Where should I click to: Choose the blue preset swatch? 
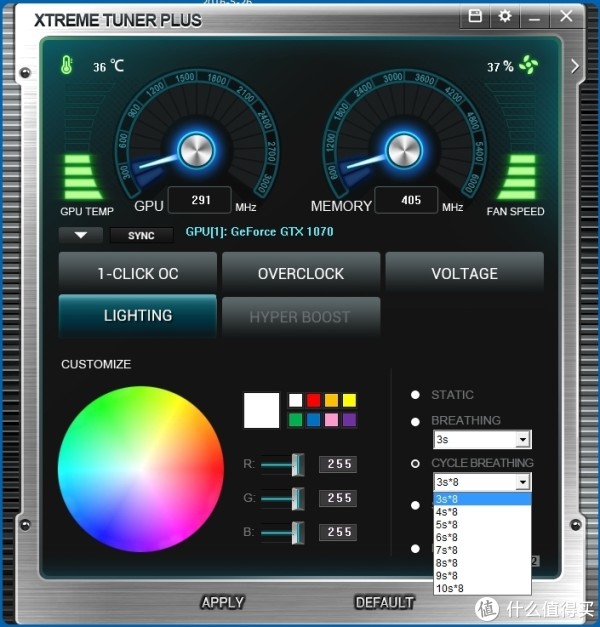tap(314, 420)
